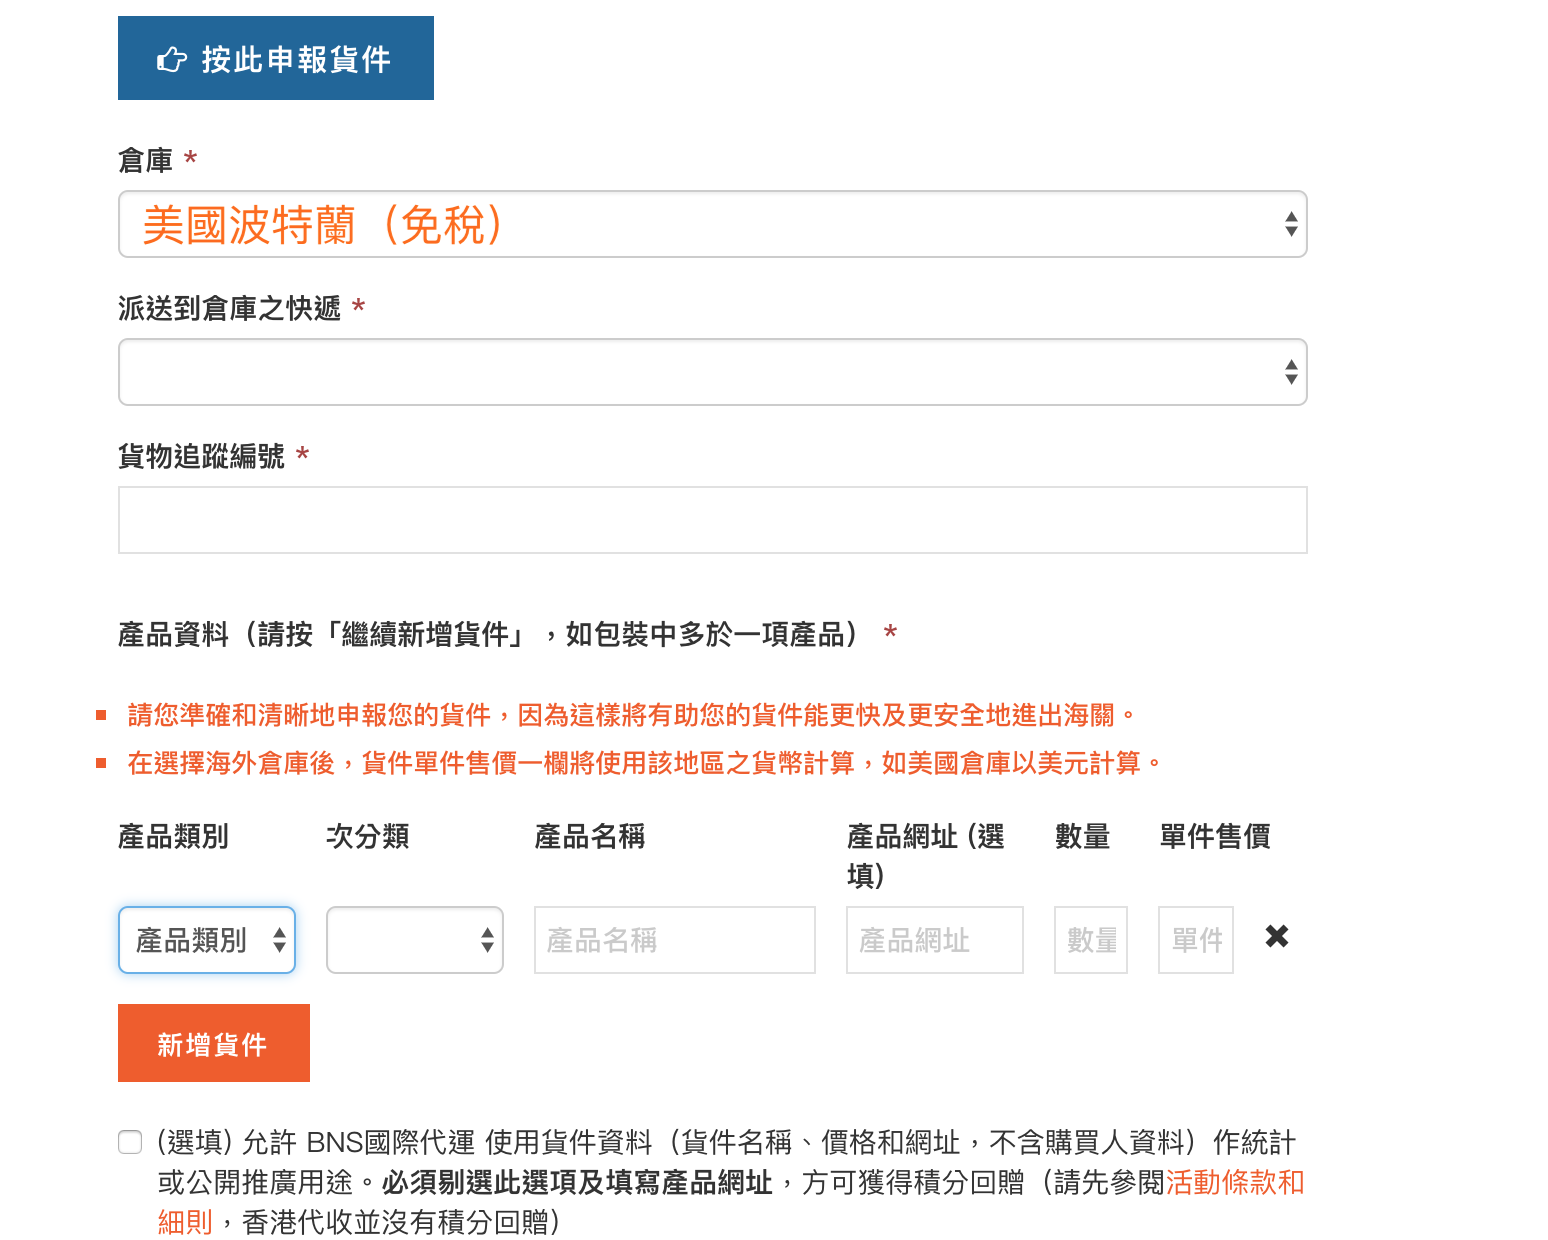Focus the 貨物追蹤編號 tracking number field
Image resolution: width=1548 pixels, height=1240 pixels.
(712, 520)
